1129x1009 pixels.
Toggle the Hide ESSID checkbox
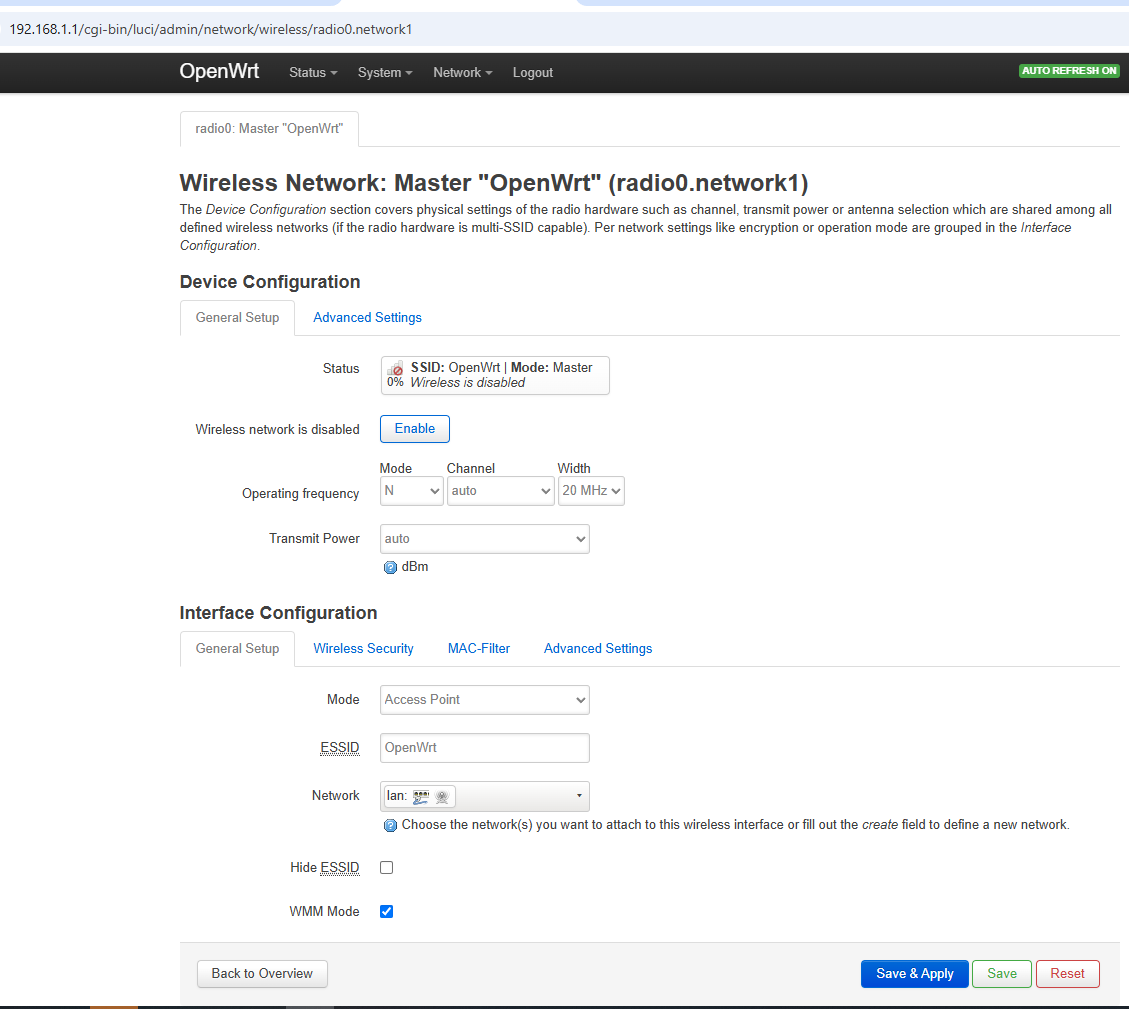click(387, 868)
